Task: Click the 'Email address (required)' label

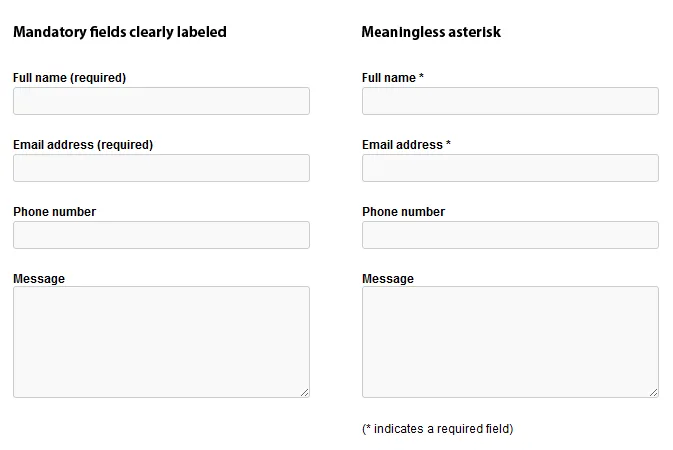Action: pyautogui.click(x=83, y=145)
